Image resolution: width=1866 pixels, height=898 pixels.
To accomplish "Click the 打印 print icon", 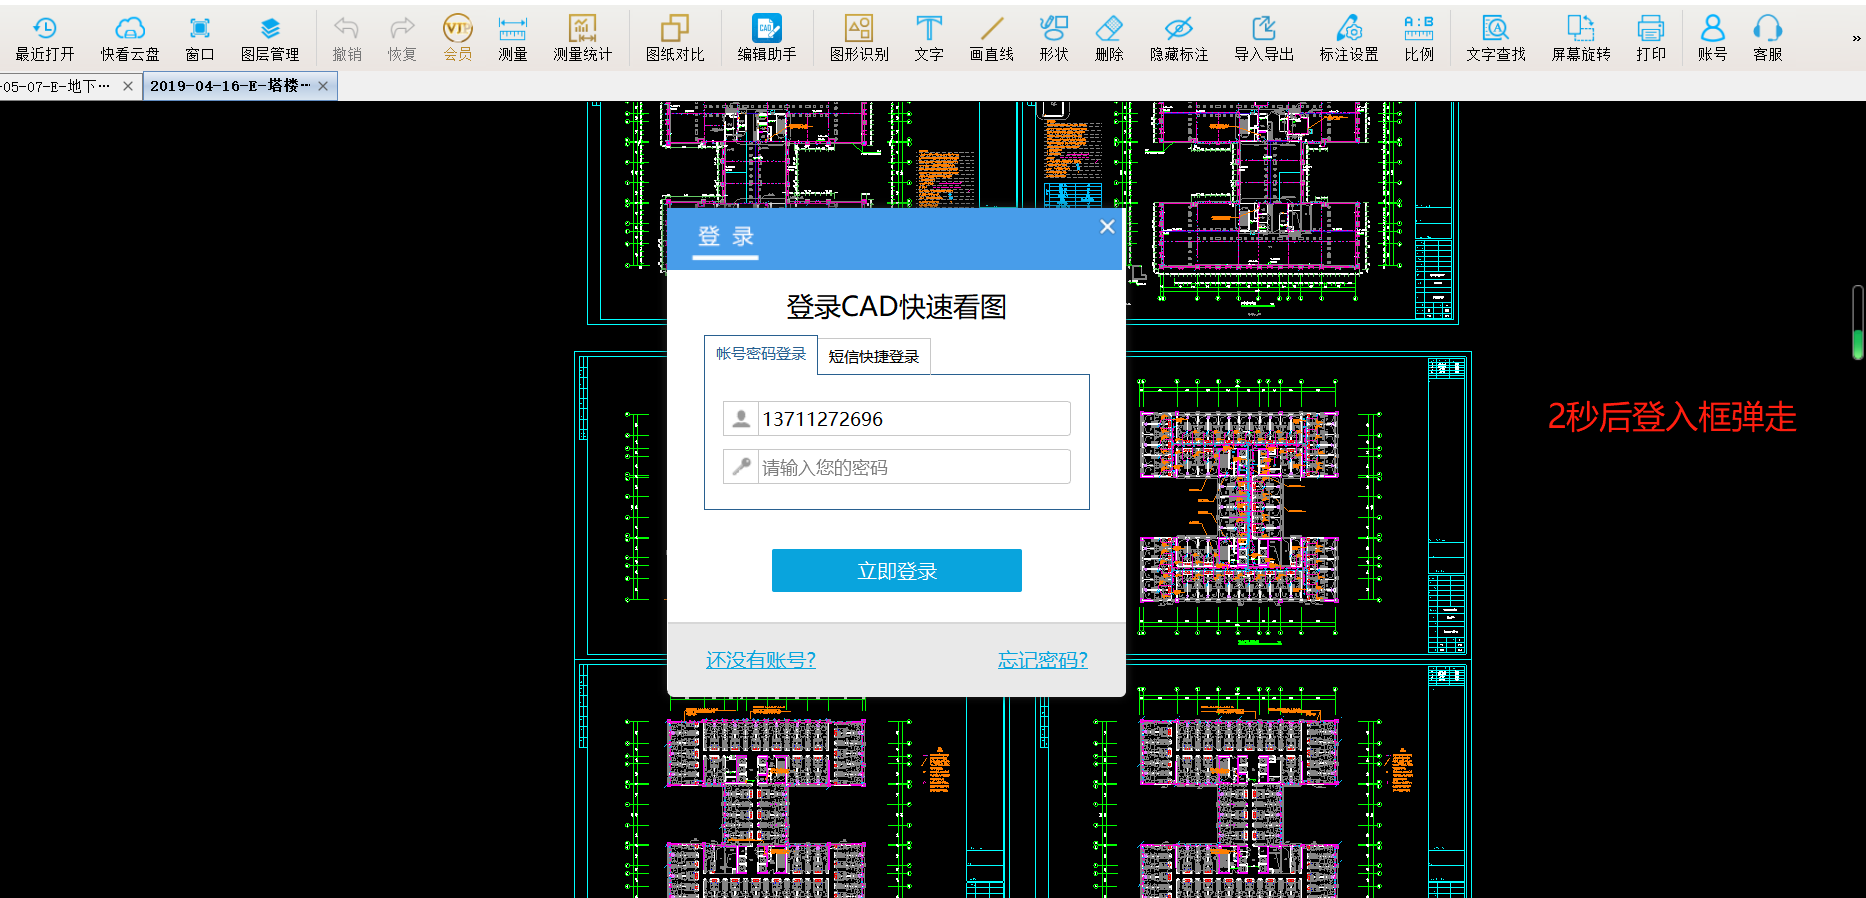I will pyautogui.click(x=1651, y=38).
